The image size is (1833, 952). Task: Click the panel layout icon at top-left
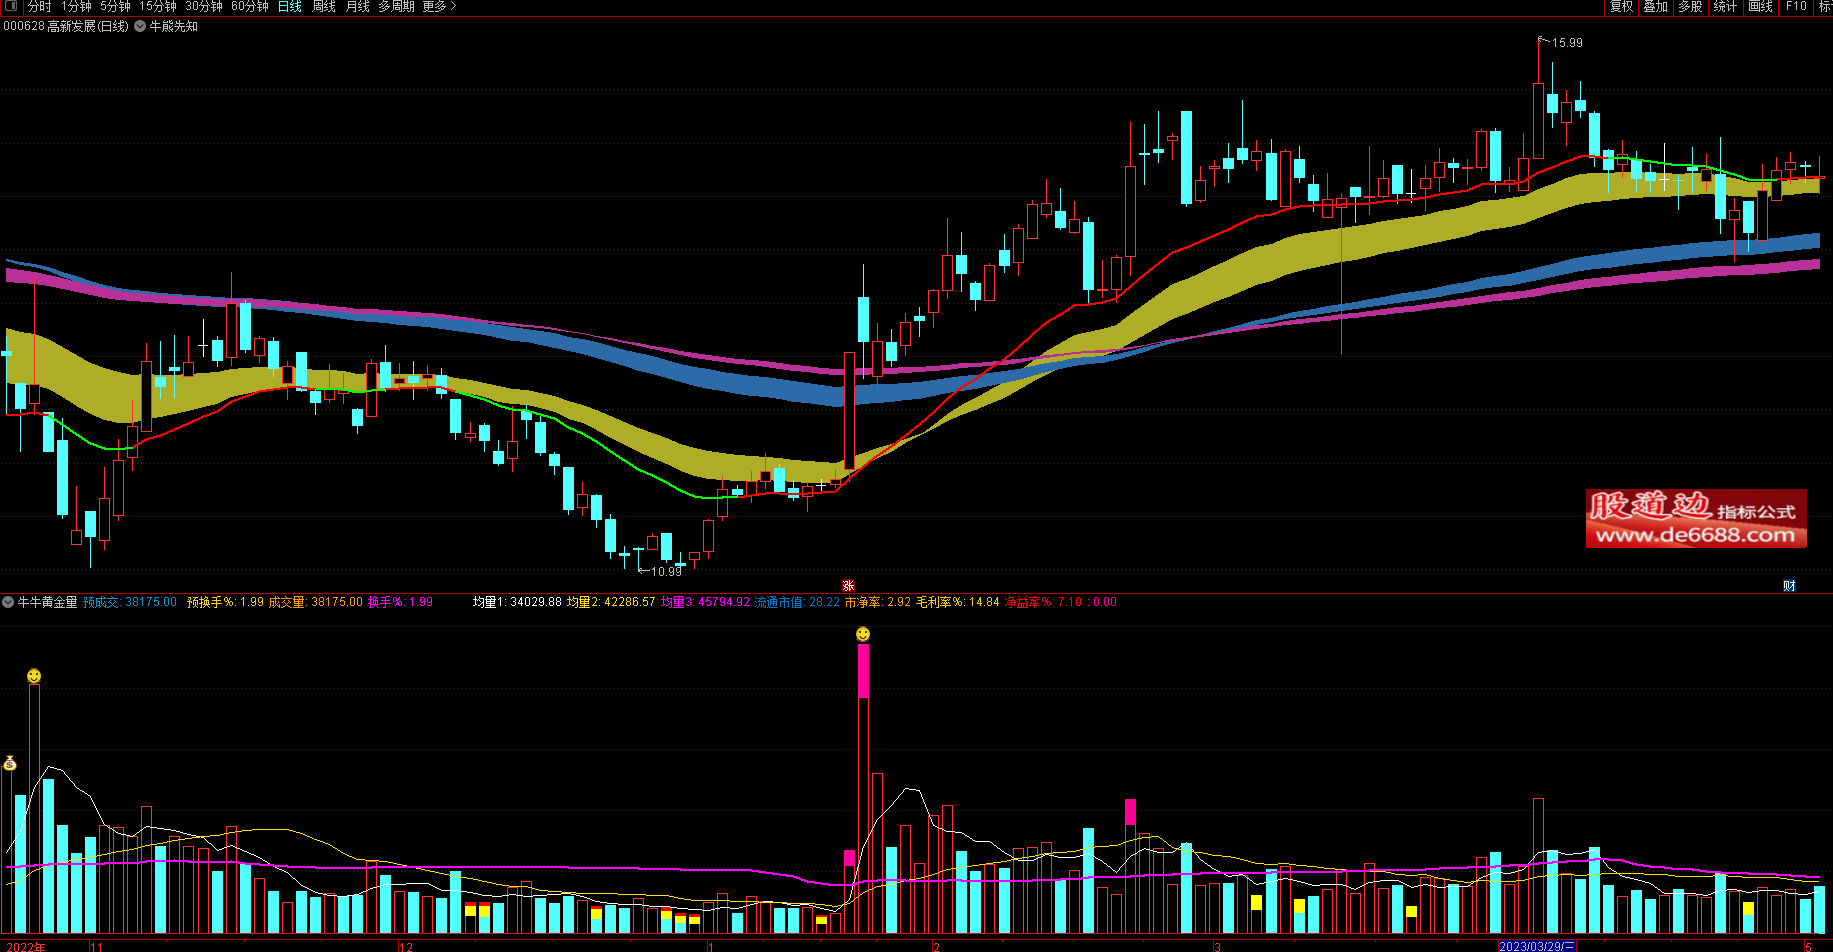point(11,6)
